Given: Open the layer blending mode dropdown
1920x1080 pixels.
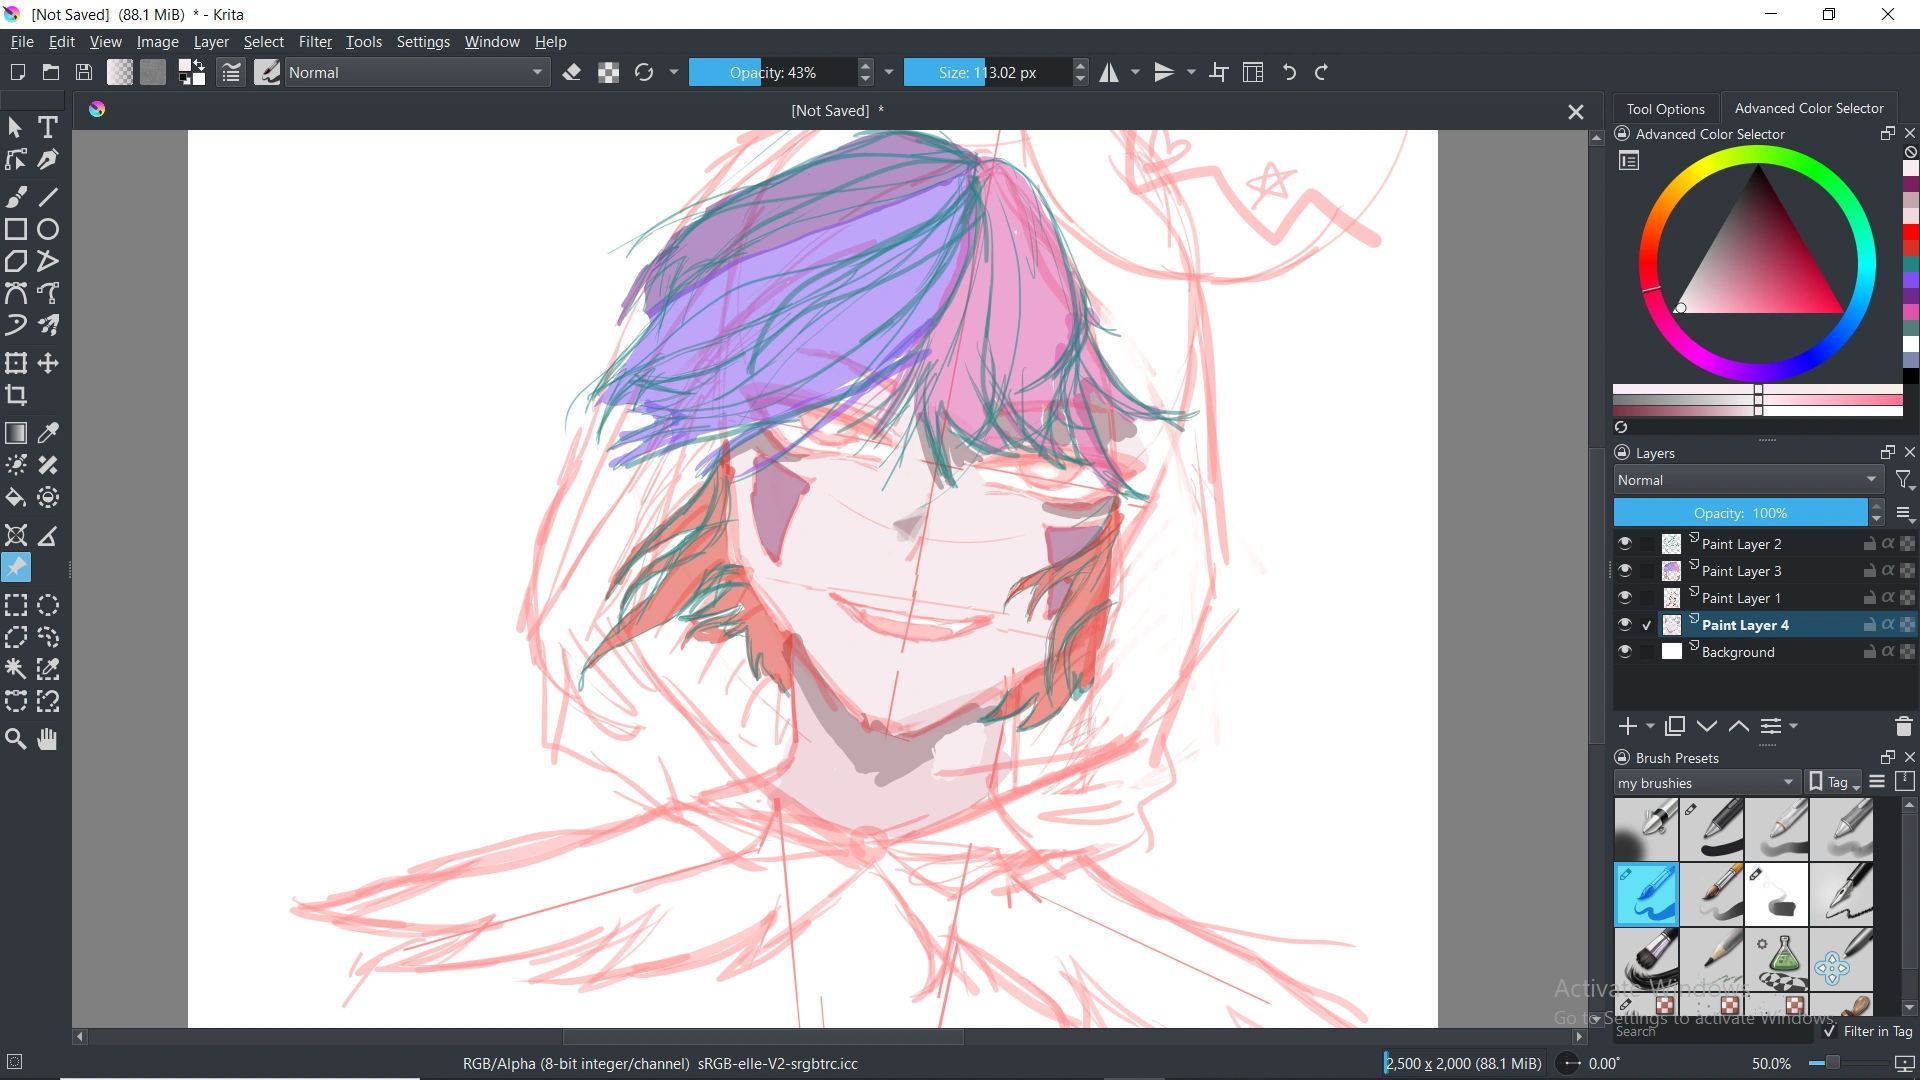Looking at the screenshot, I should click(1745, 480).
